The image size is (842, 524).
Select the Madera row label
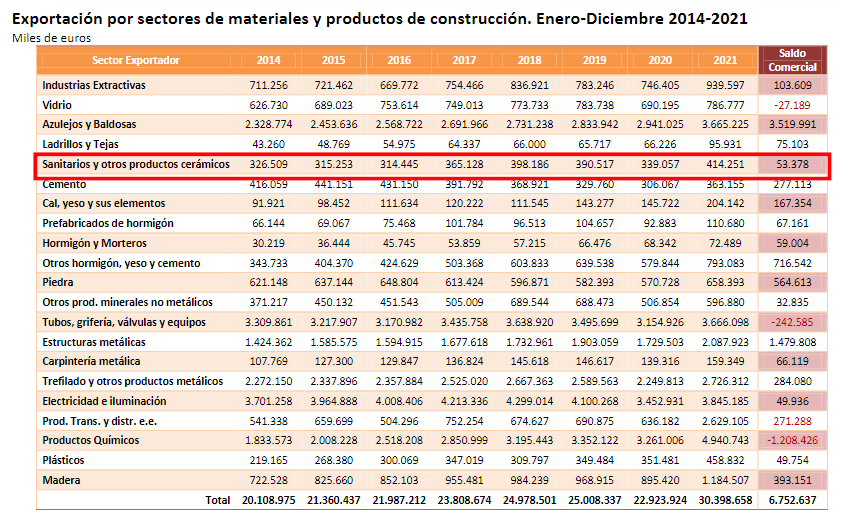pyautogui.click(x=61, y=480)
